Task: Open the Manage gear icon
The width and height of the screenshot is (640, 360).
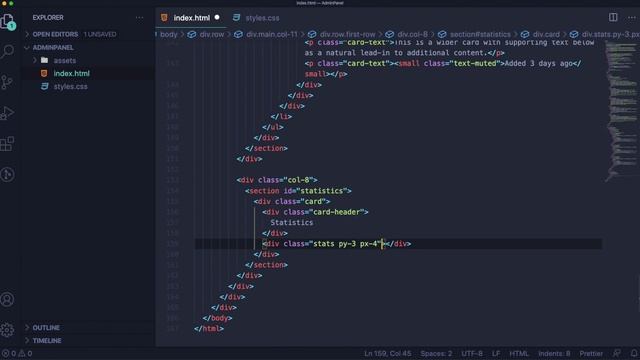Action: tap(7, 330)
